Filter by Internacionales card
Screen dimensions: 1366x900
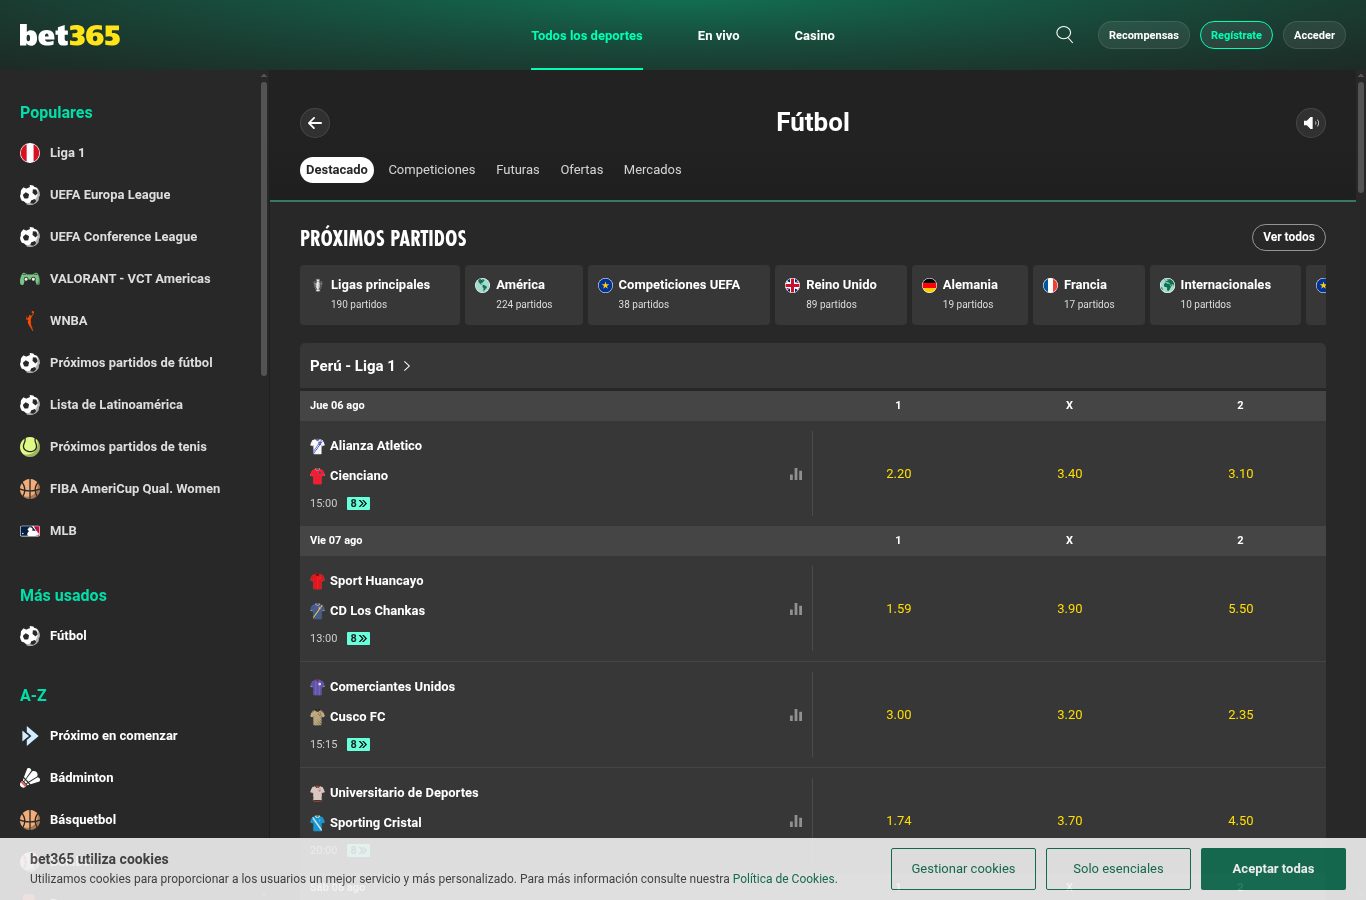click(1226, 295)
